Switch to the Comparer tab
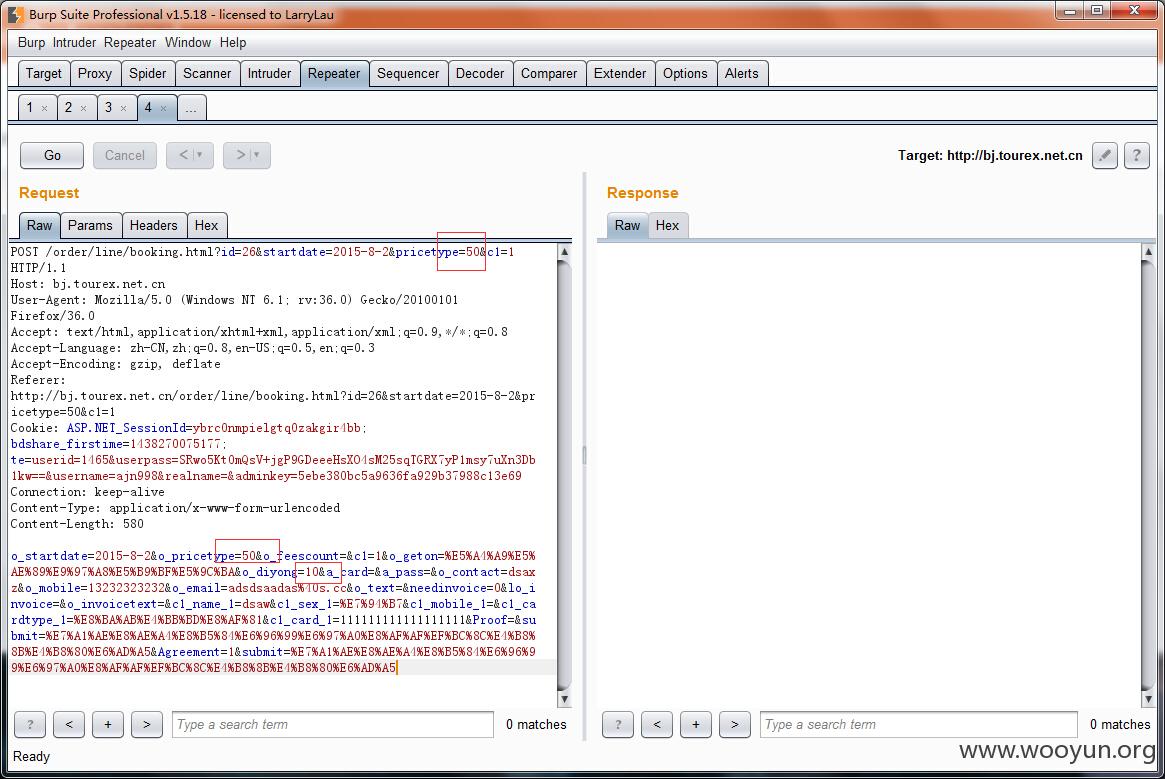 point(549,74)
